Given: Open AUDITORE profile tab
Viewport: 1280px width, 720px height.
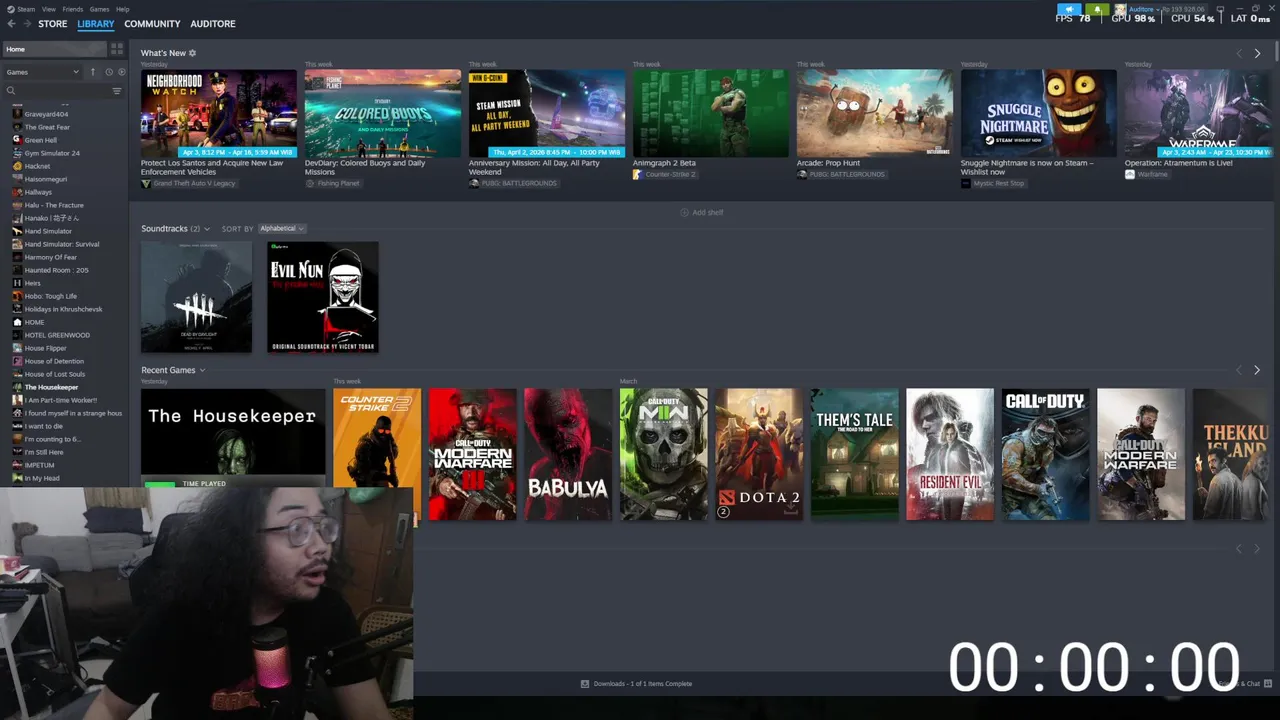Looking at the screenshot, I should 213,23.
